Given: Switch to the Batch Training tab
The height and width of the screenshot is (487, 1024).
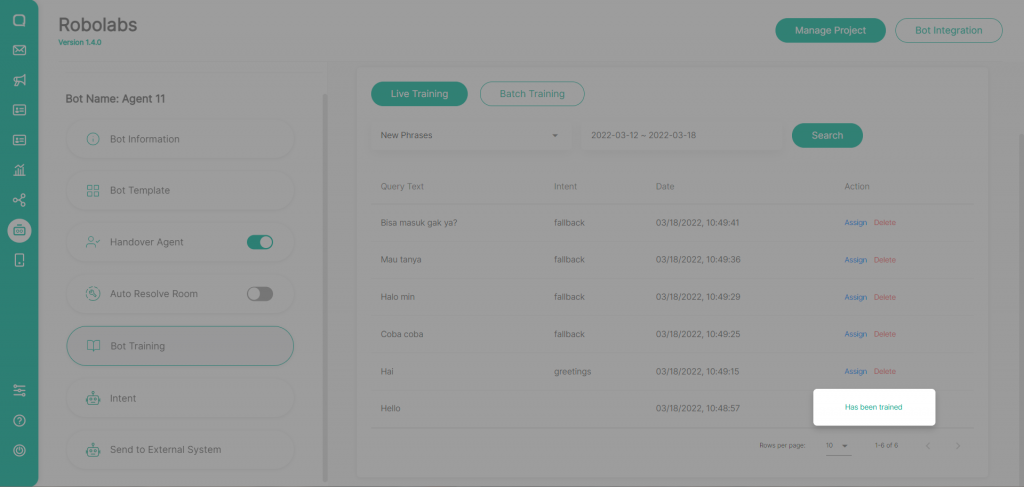Looking at the screenshot, I should pos(532,94).
